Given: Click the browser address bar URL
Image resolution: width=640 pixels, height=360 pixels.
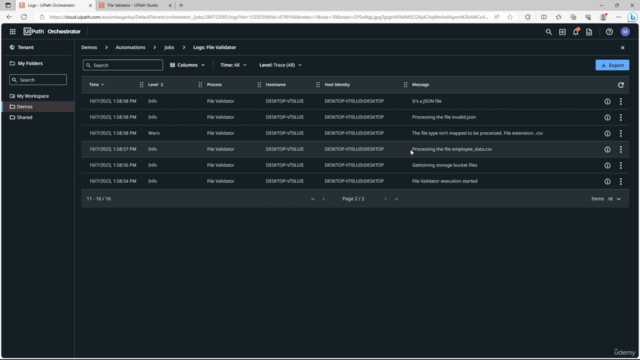Looking at the screenshot, I should [268, 17].
